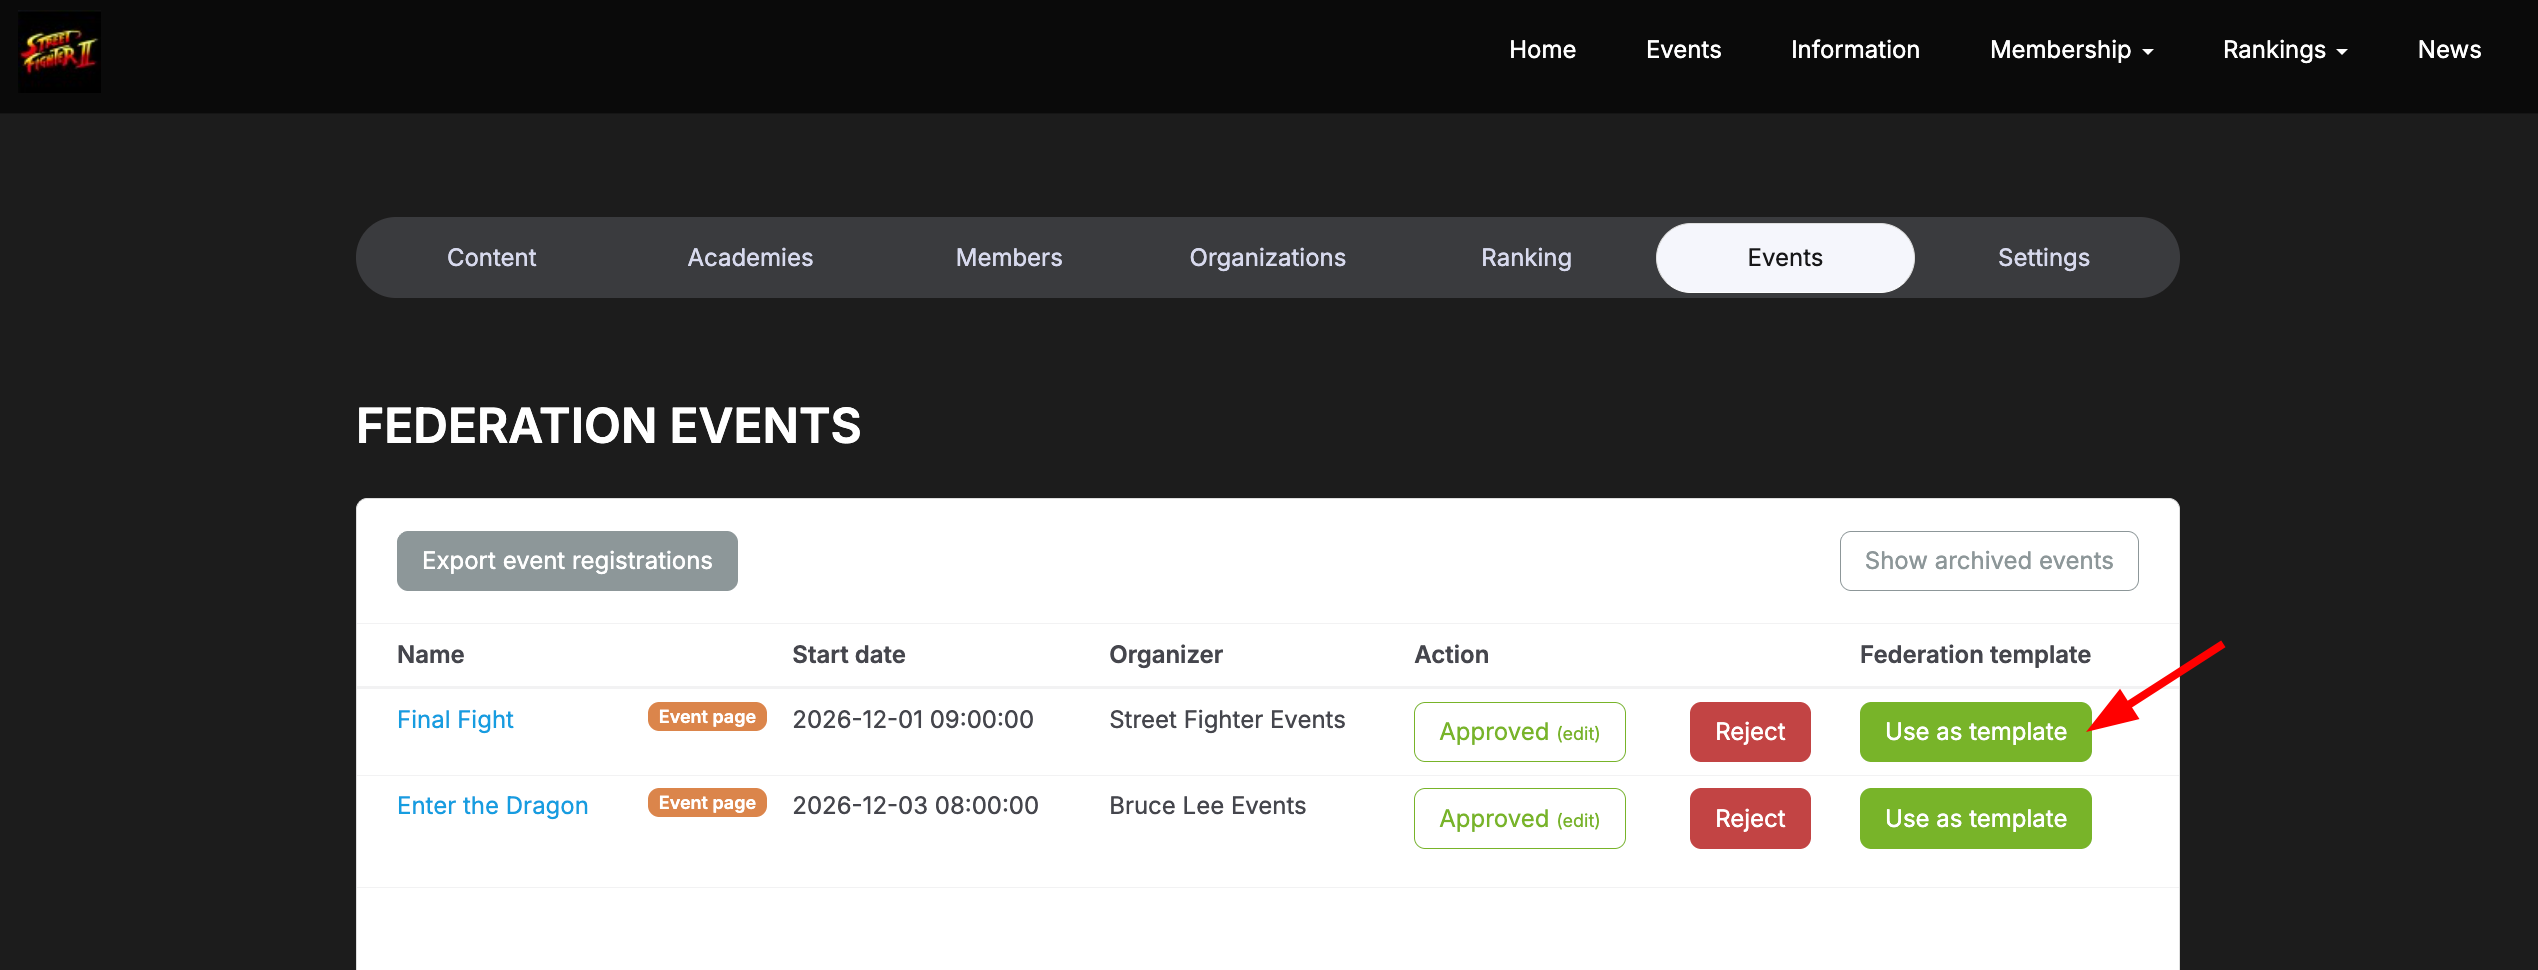Click the Street Fighter II logo

coord(60,52)
